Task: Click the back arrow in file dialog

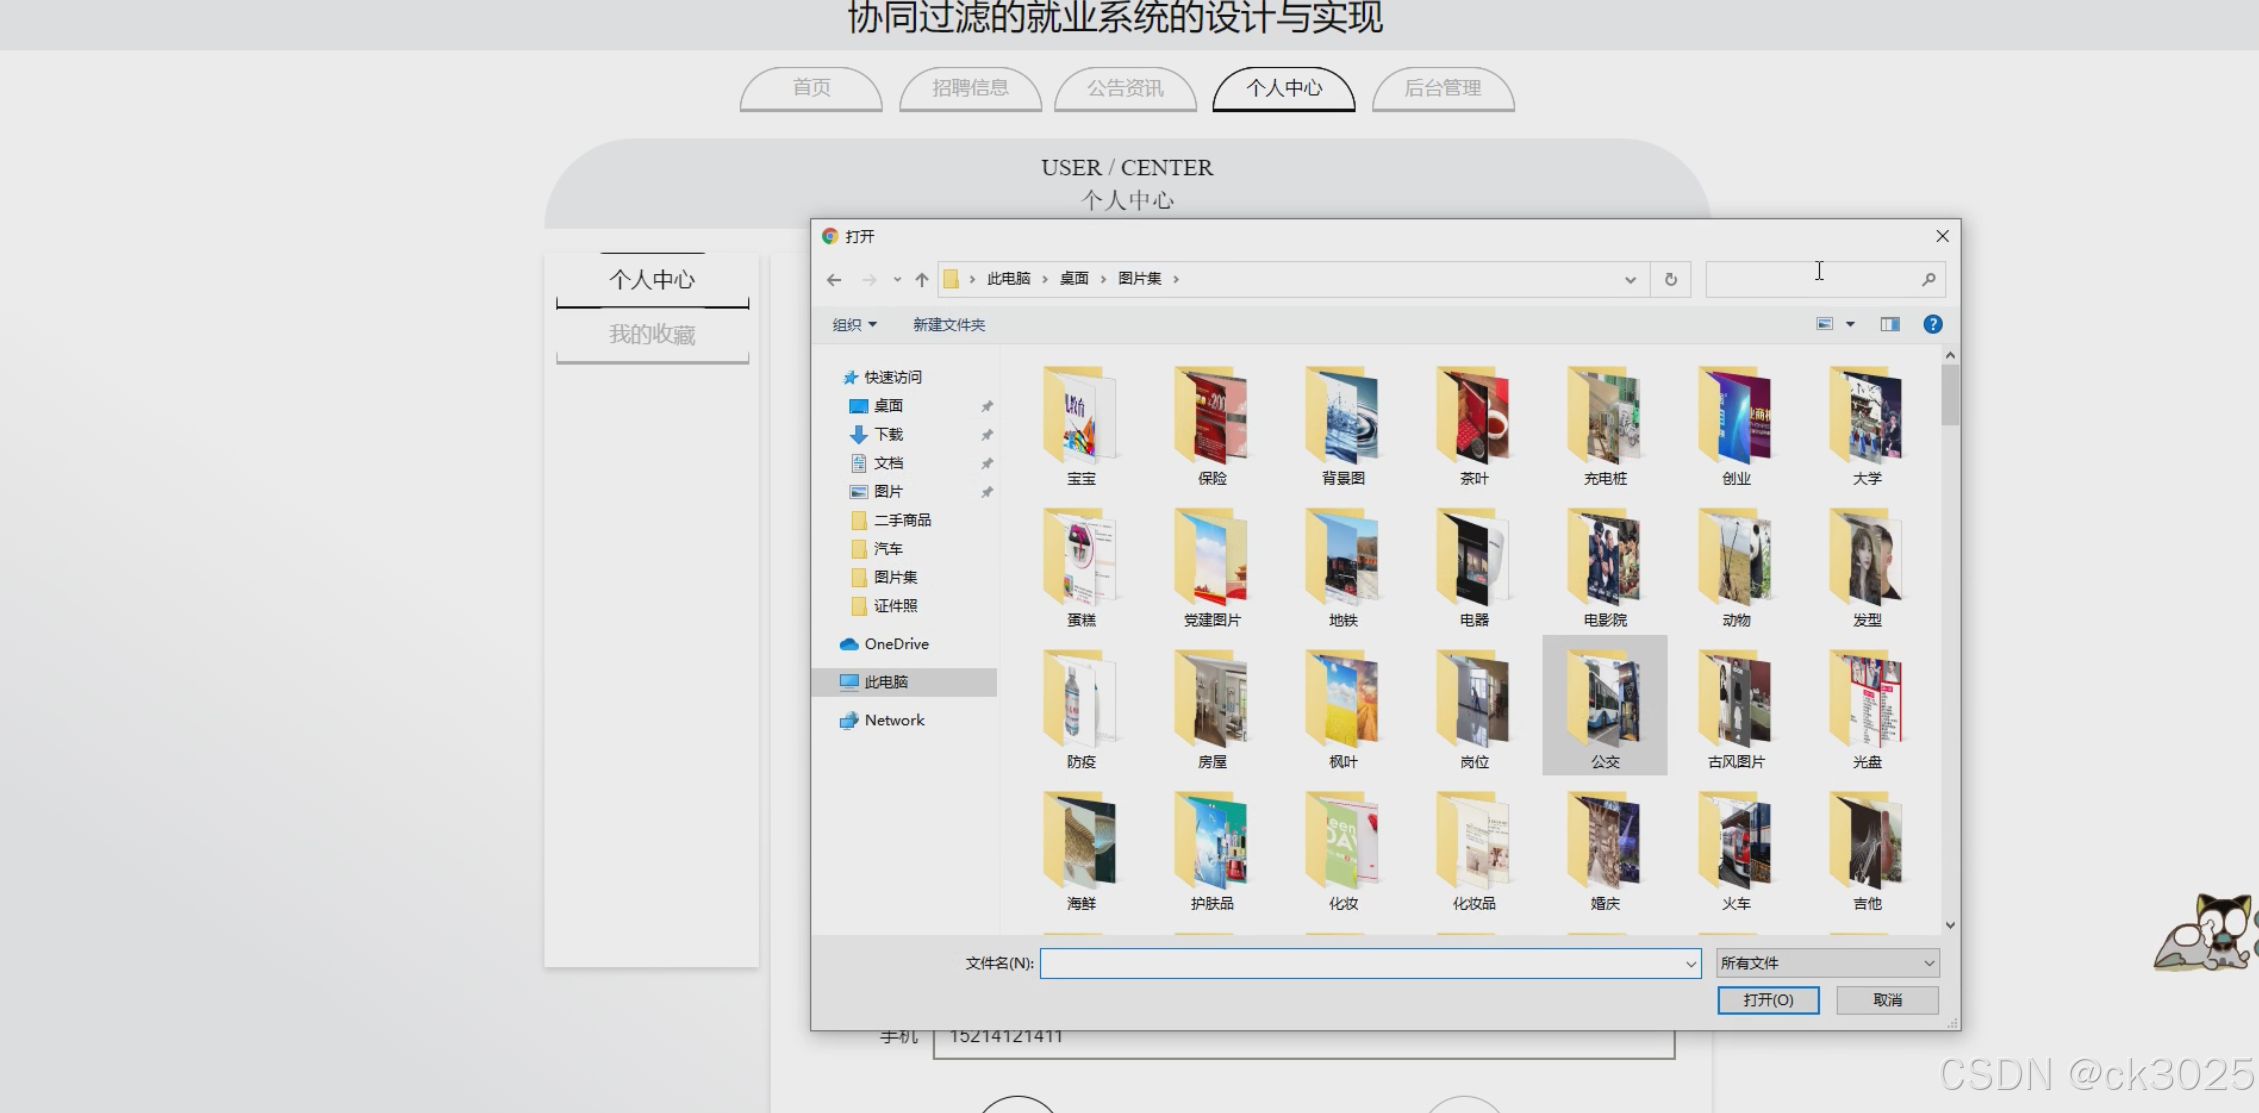Action: pyautogui.click(x=834, y=280)
